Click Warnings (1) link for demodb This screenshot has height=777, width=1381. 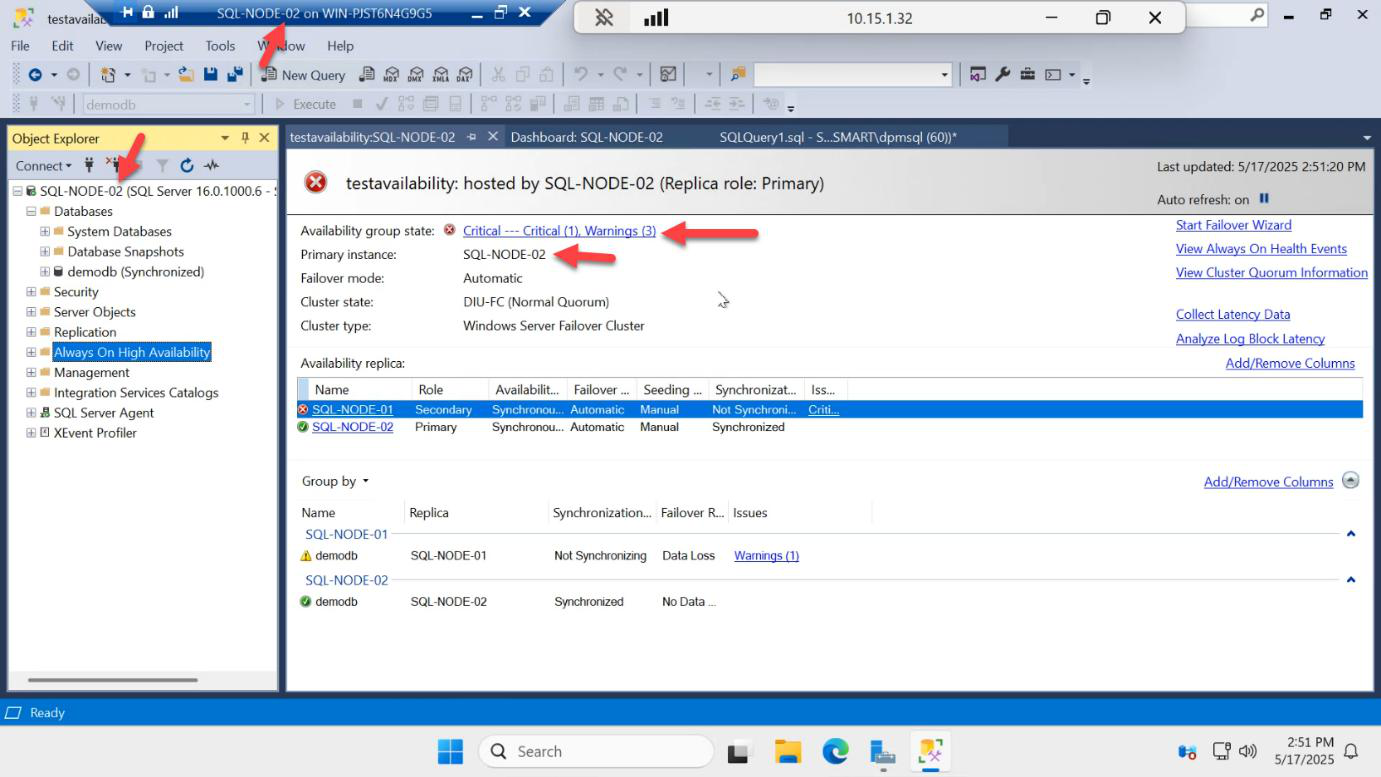pyautogui.click(x=766, y=556)
